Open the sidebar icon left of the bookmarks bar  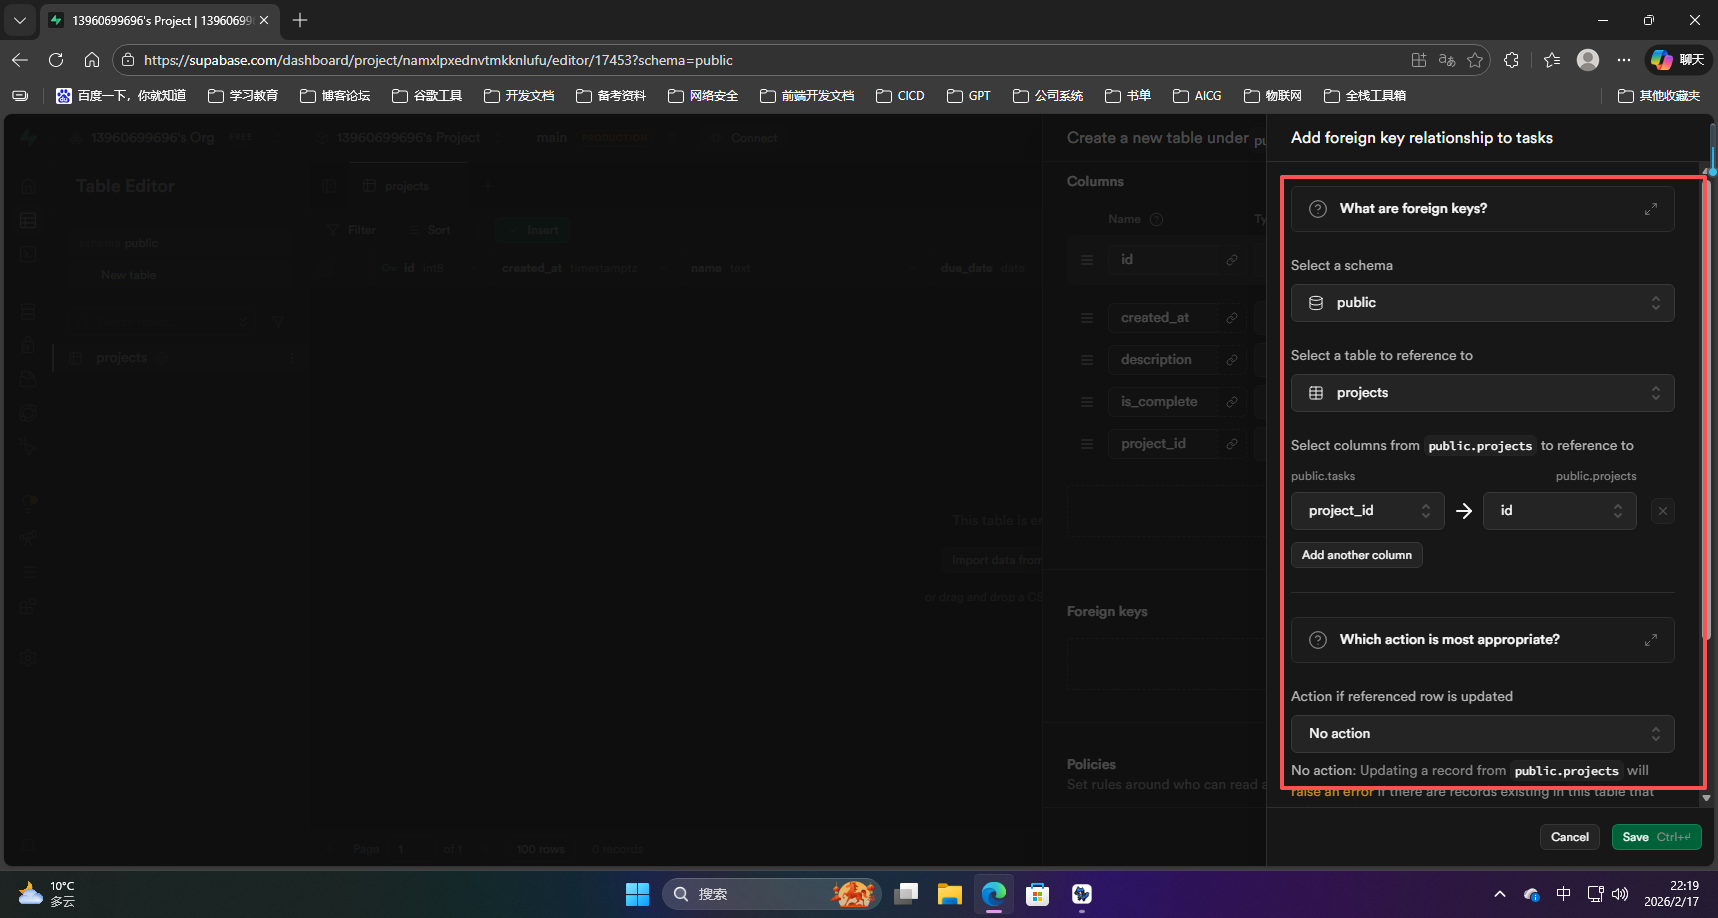[20, 96]
